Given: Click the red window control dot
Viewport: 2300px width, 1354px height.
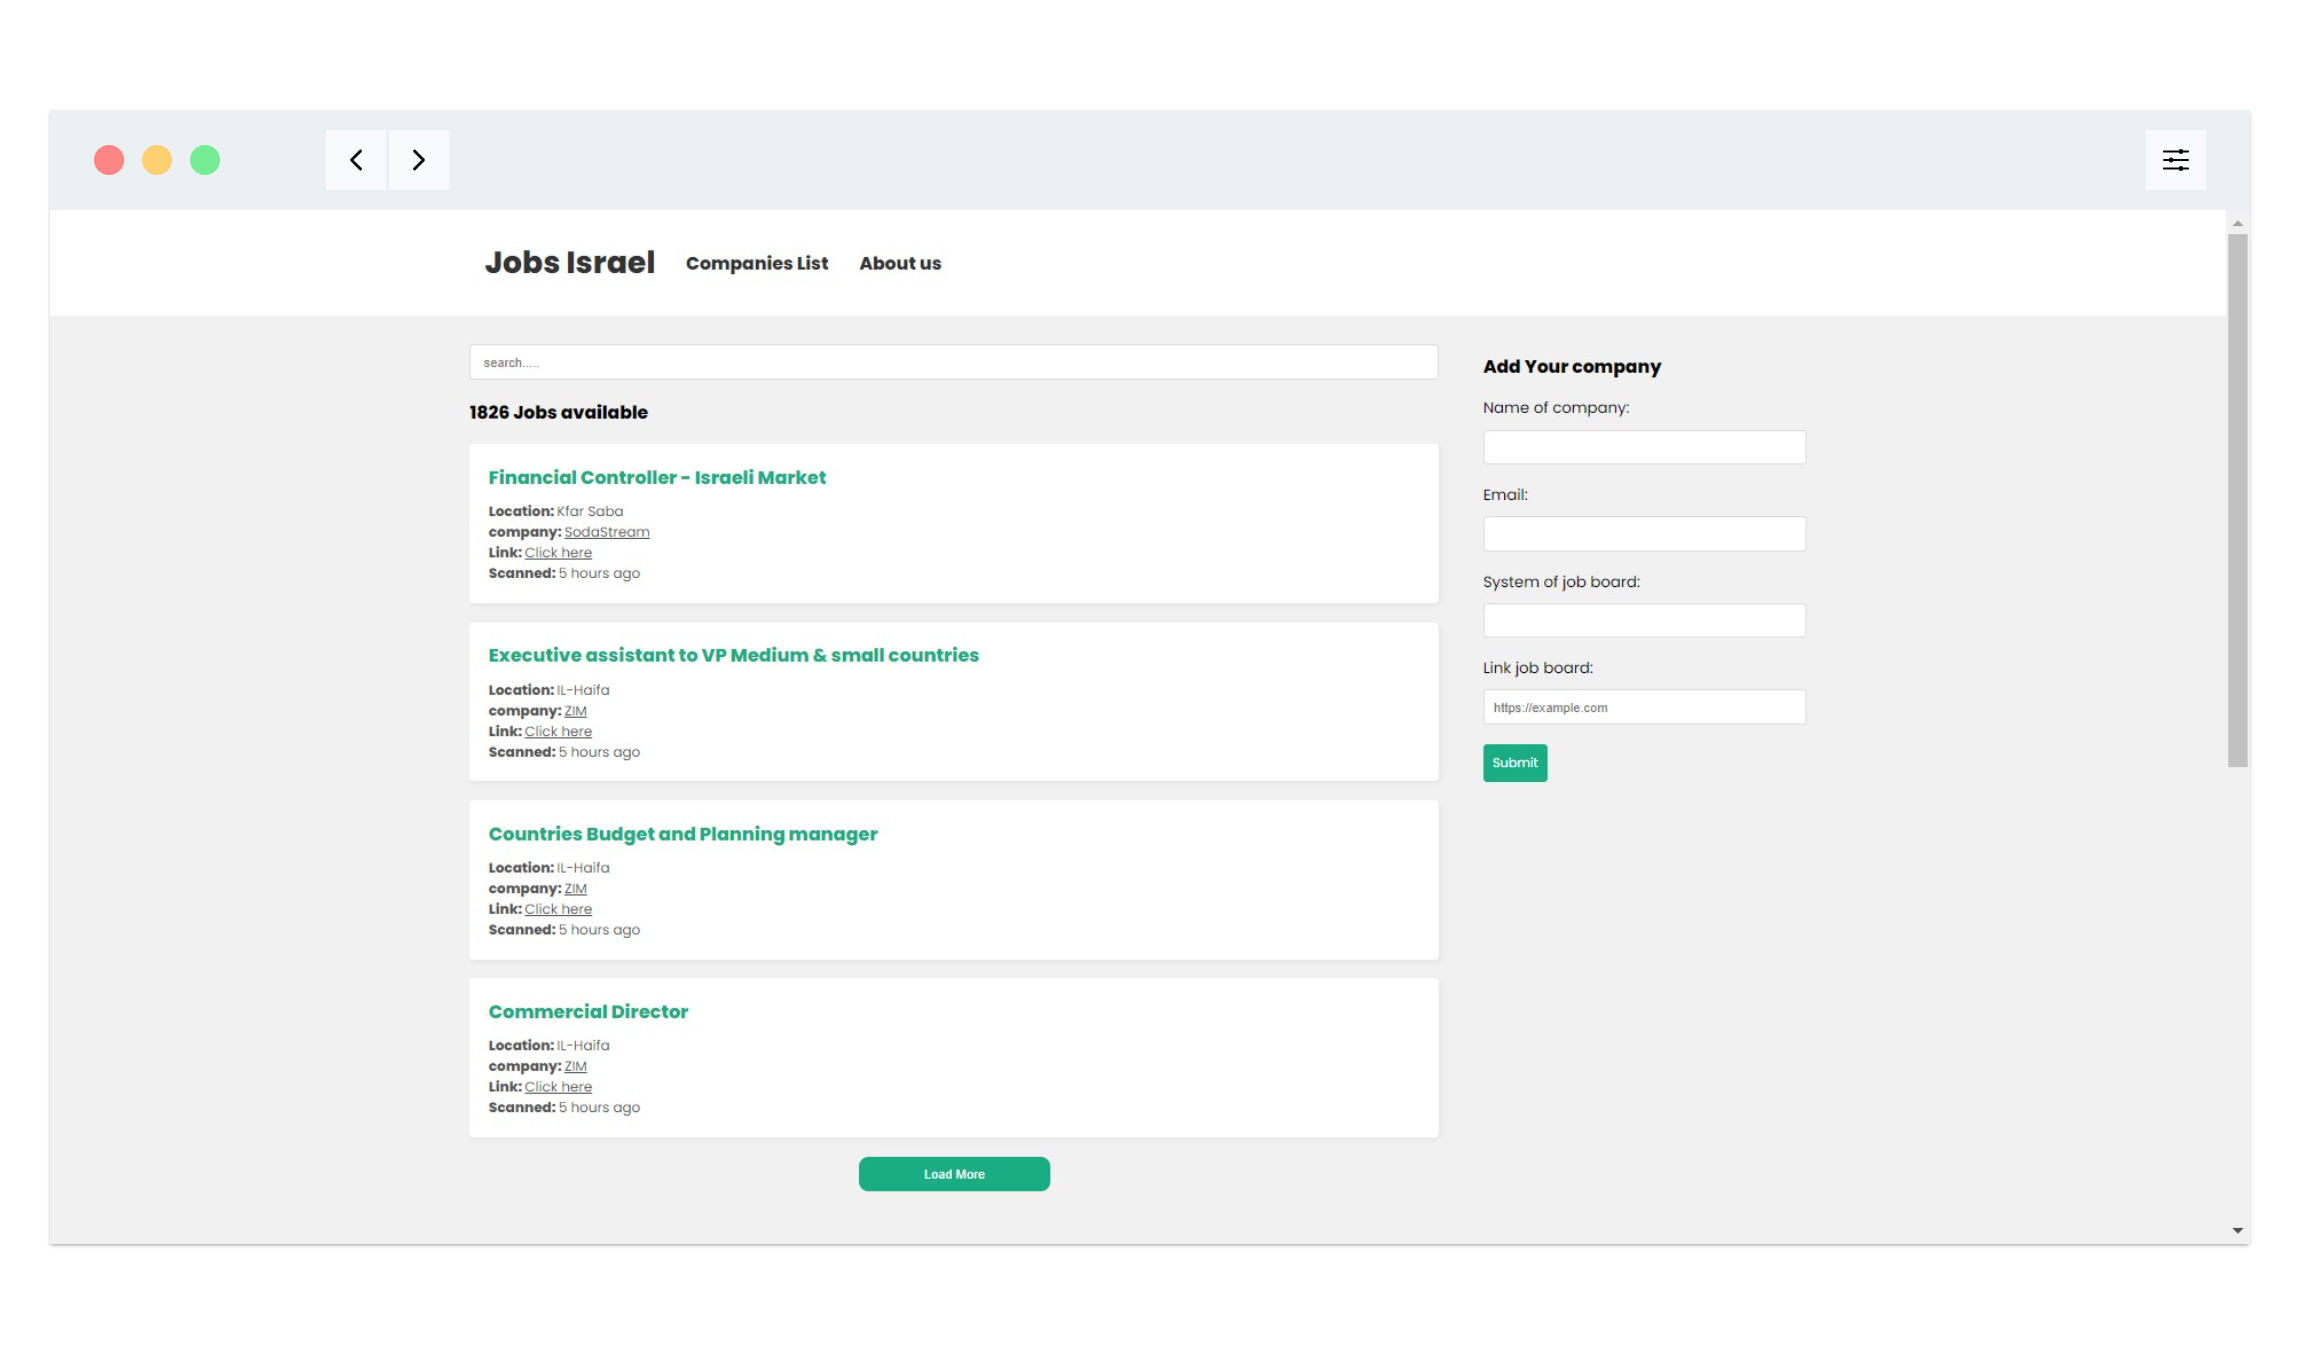Looking at the screenshot, I should click(108, 160).
